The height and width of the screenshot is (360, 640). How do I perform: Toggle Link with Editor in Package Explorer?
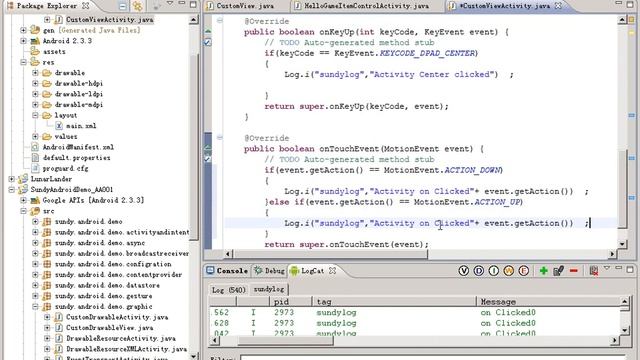tap(138, 6)
